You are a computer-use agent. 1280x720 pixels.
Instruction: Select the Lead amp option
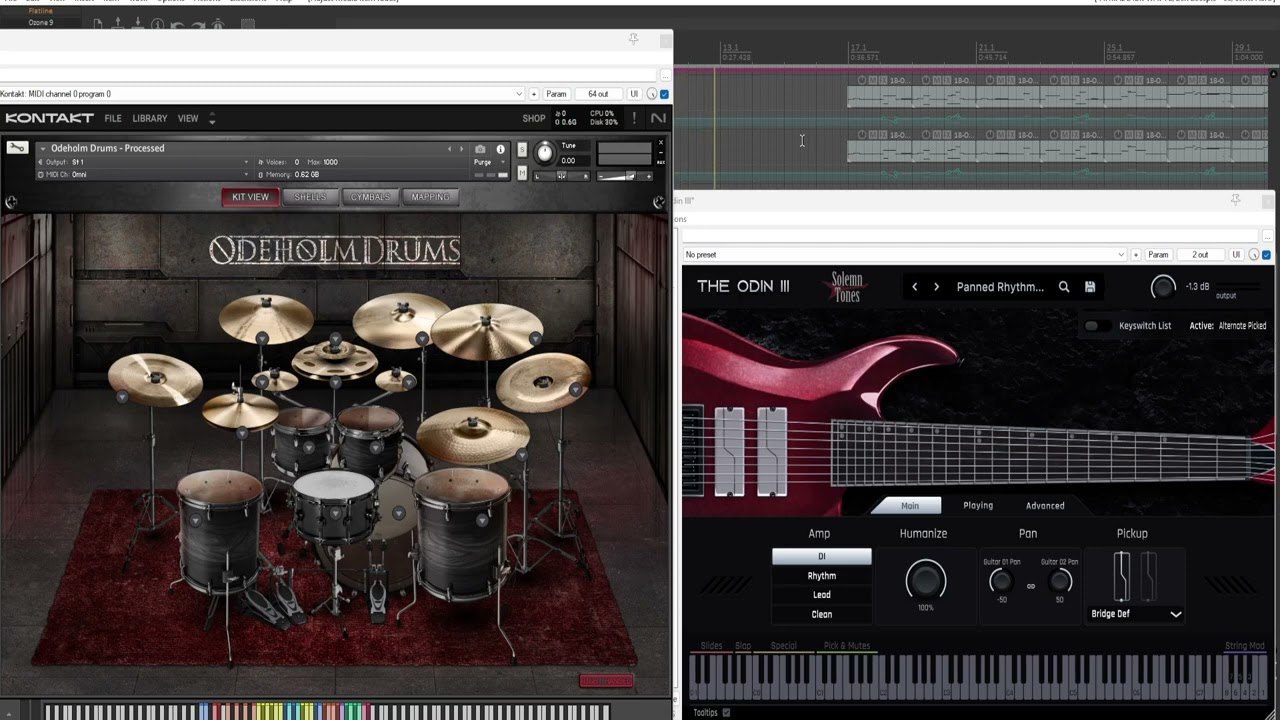[x=822, y=595]
